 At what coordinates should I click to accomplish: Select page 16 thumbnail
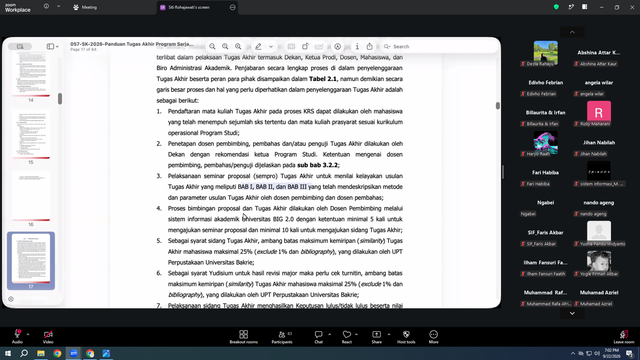[x=31, y=196]
